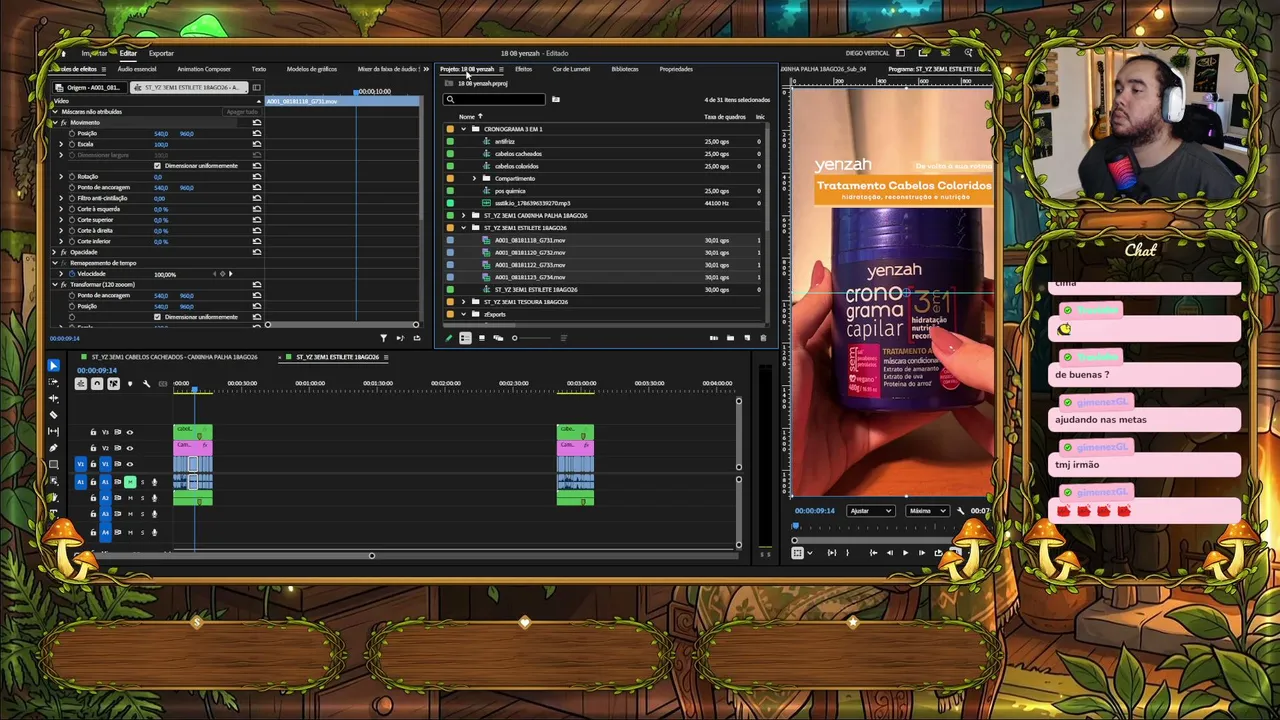Step back one frame in Program monitor

(x=890, y=553)
